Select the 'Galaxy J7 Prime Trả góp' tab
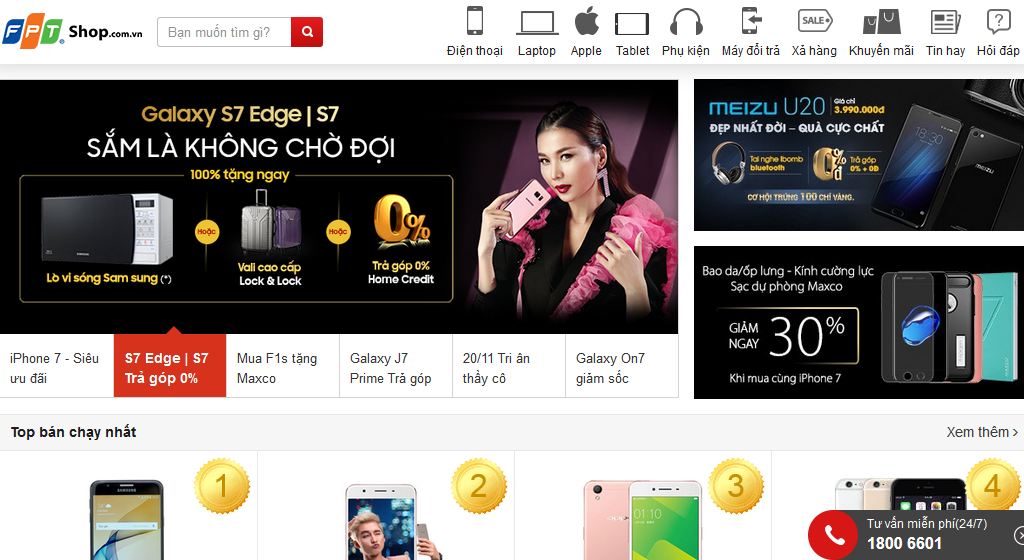This screenshot has width=1024, height=560. pos(396,366)
